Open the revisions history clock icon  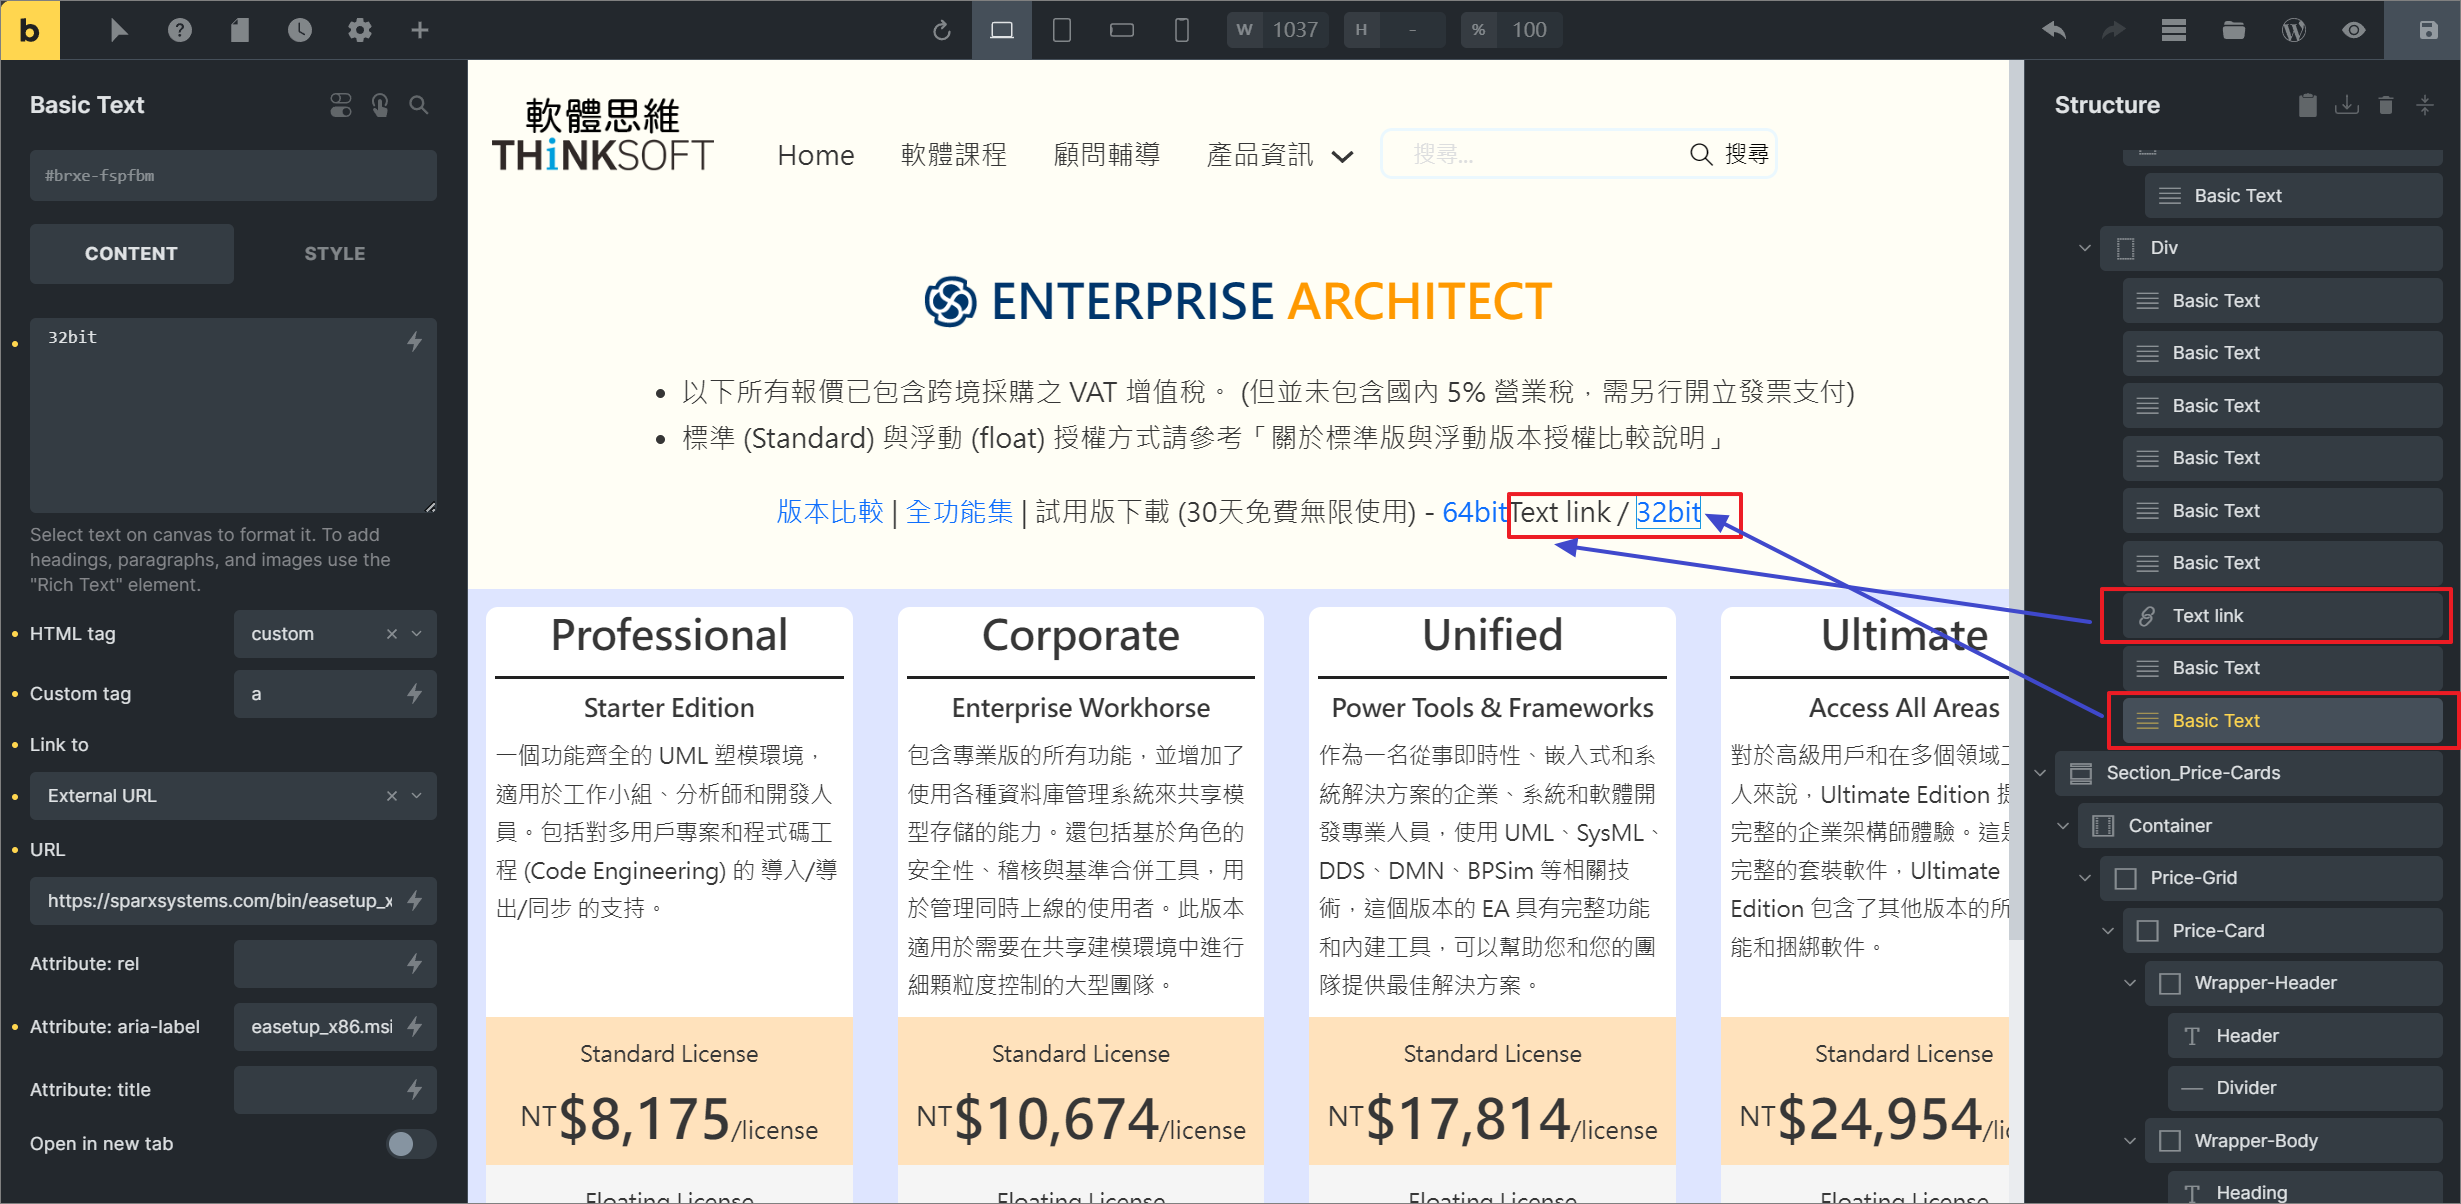(300, 30)
